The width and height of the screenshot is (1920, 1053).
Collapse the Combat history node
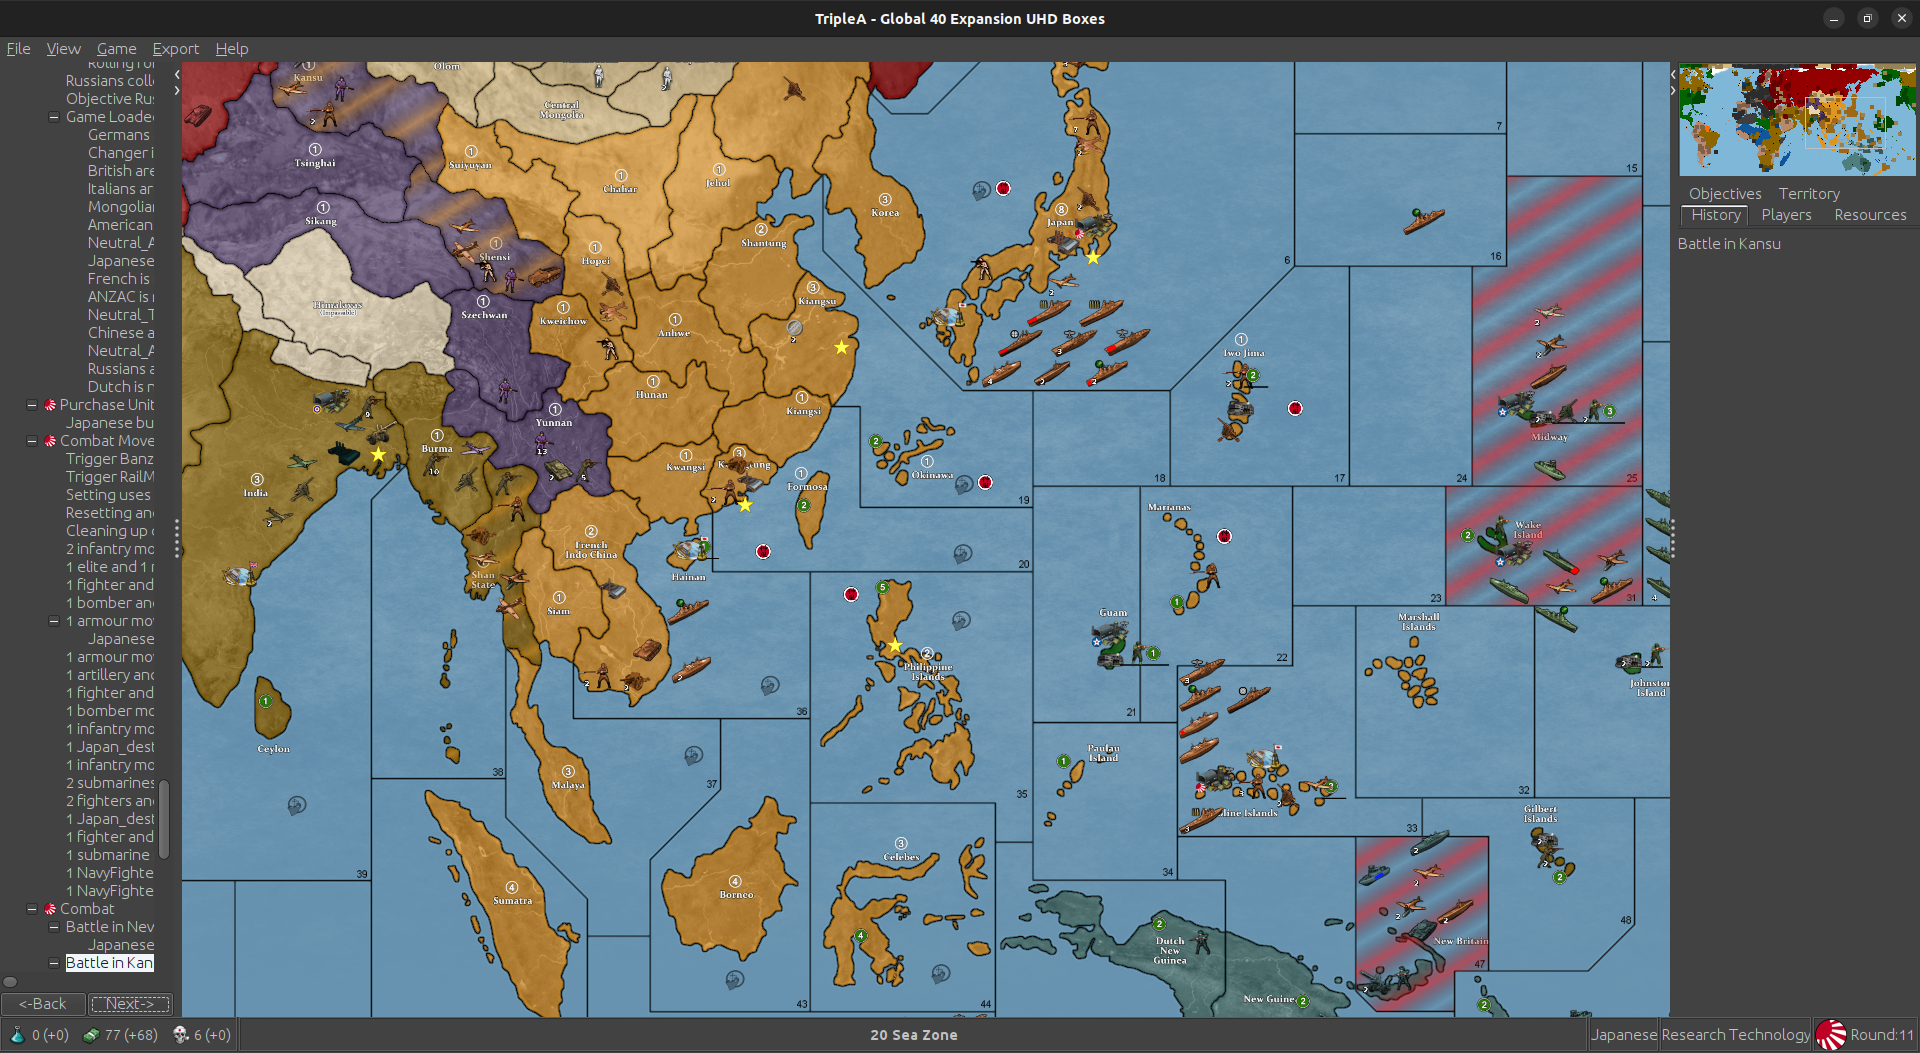click(32, 909)
